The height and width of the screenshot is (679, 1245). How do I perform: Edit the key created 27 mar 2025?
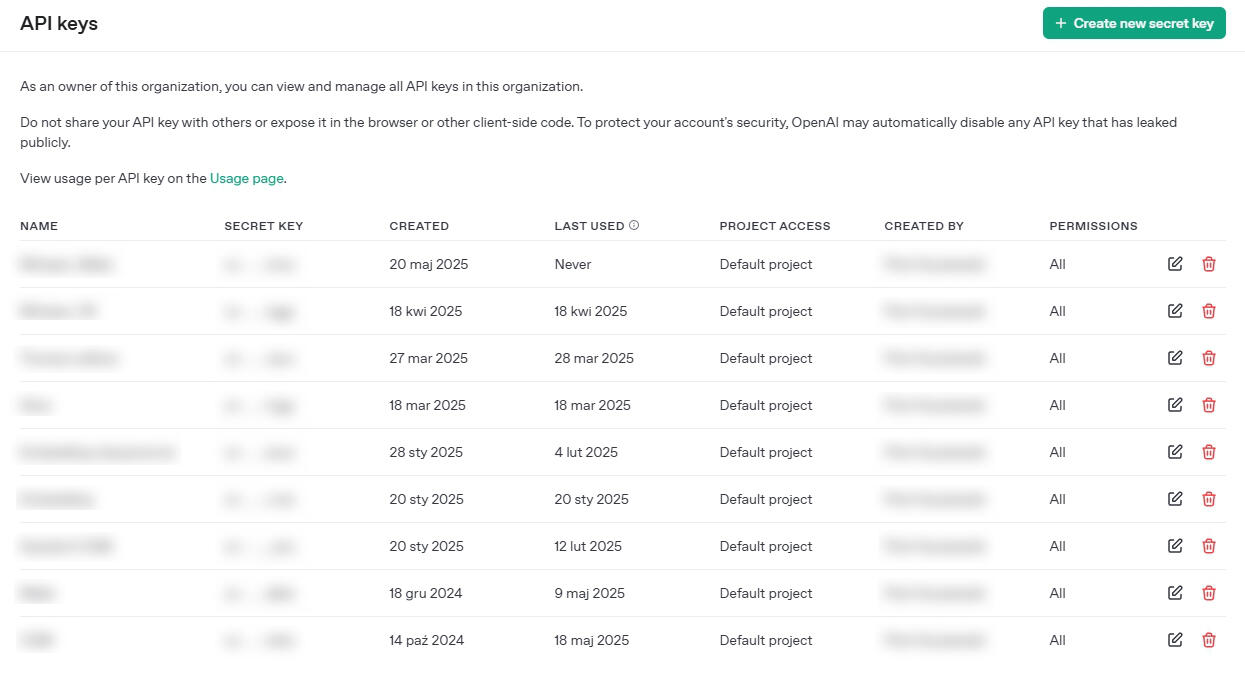[x=1175, y=358]
